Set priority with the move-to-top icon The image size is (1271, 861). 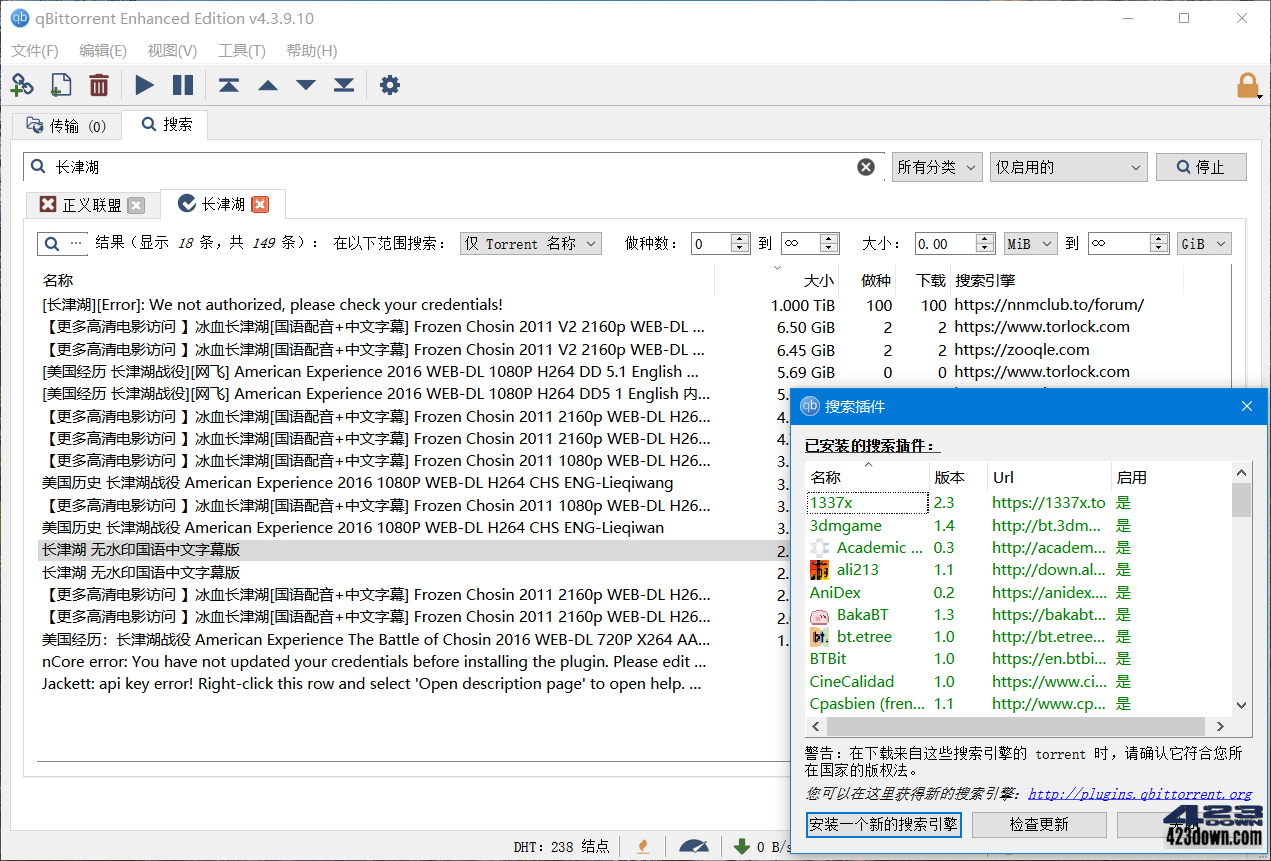228,85
